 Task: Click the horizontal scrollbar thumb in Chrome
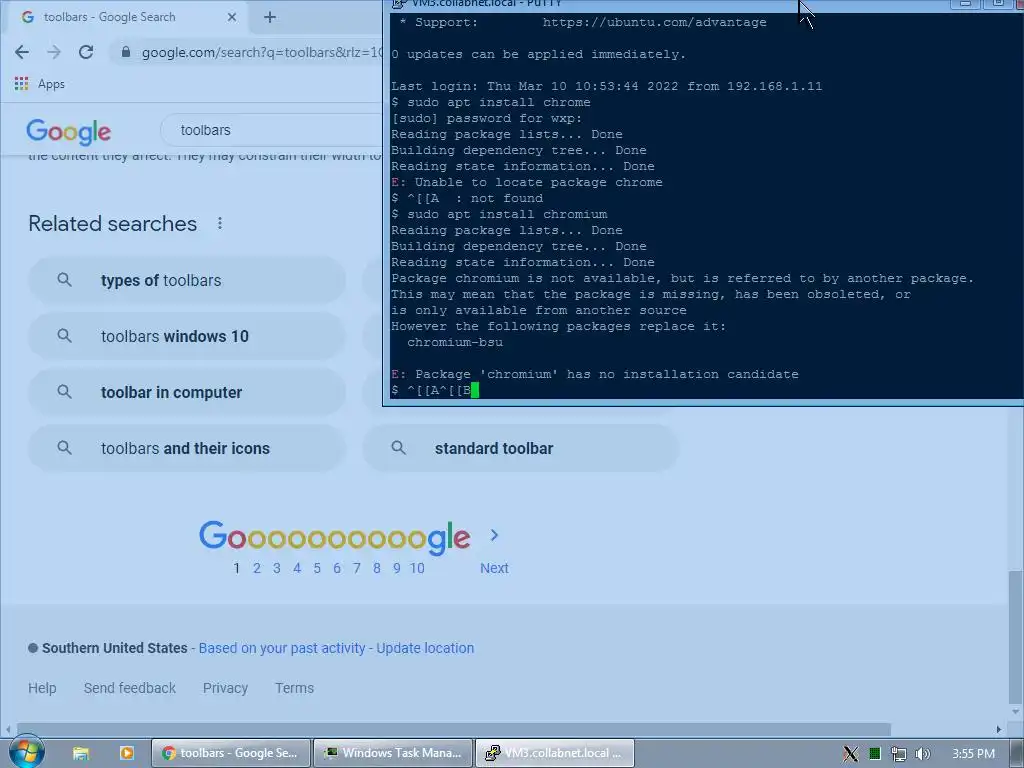(454, 729)
